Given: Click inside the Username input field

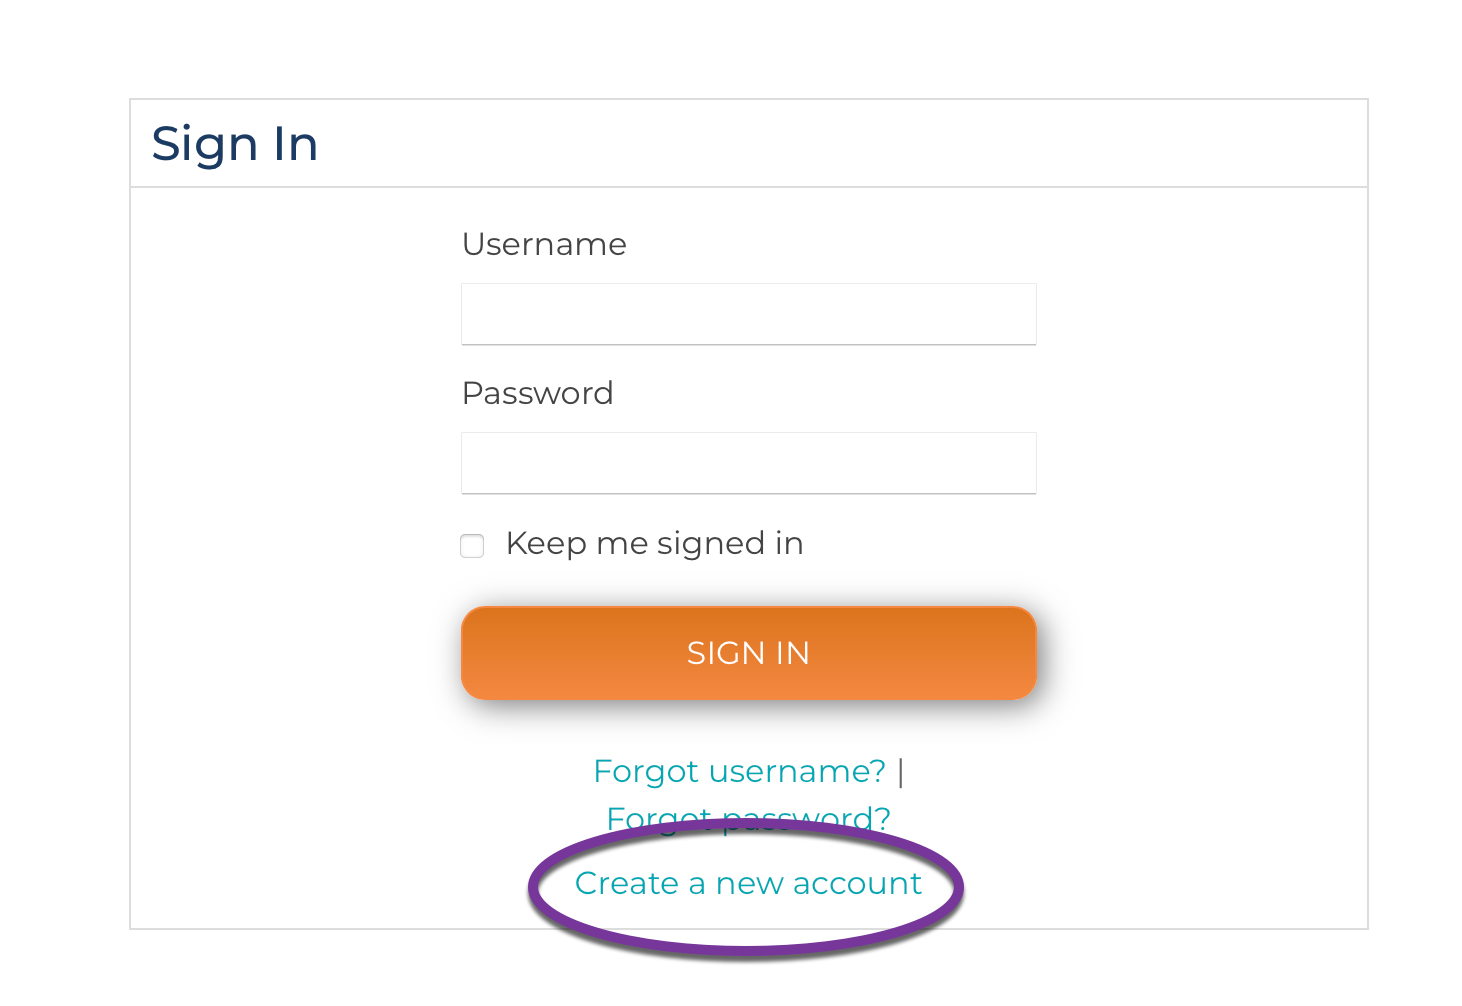Looking at the screenshot, I should (748, 313).
